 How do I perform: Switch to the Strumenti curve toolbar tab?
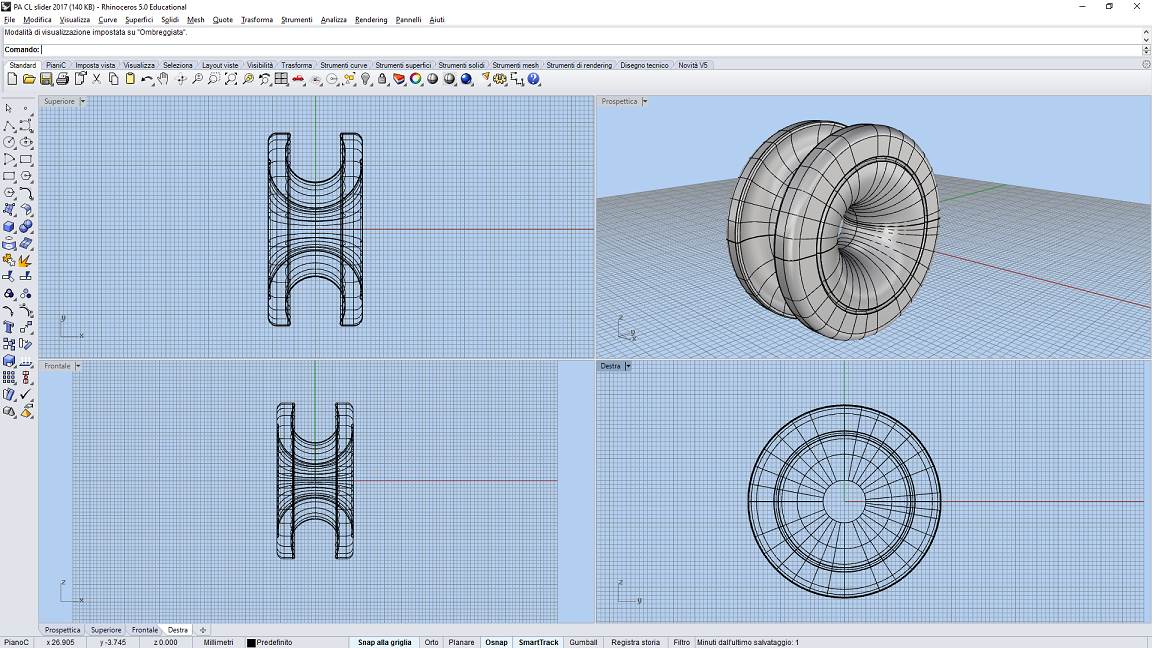click(x=345, y=65)
